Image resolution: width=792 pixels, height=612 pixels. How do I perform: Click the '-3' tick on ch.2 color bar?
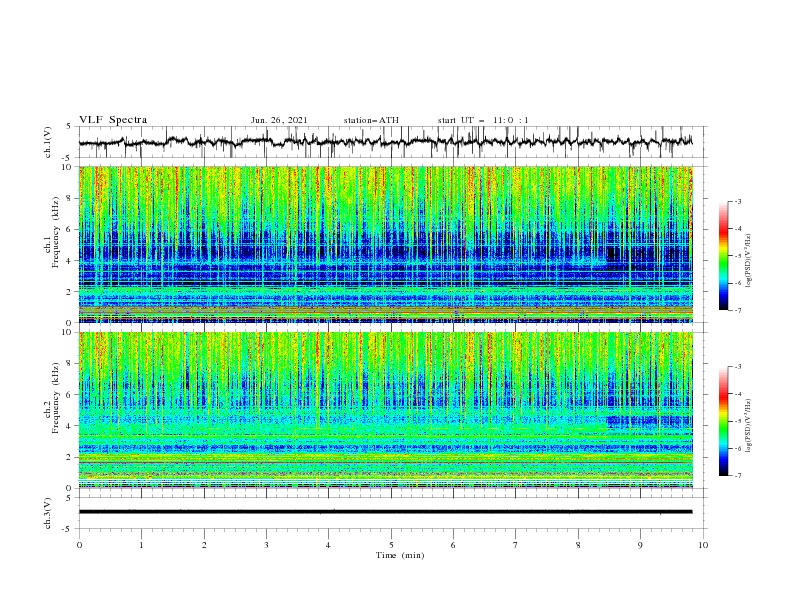pos(738,367)
